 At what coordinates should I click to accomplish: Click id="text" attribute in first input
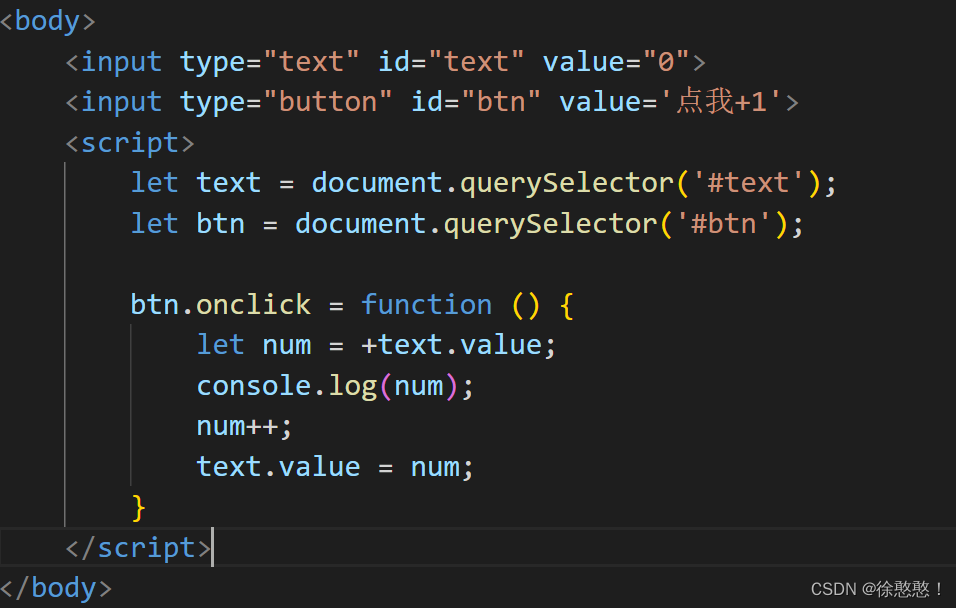tap(451, 62)
